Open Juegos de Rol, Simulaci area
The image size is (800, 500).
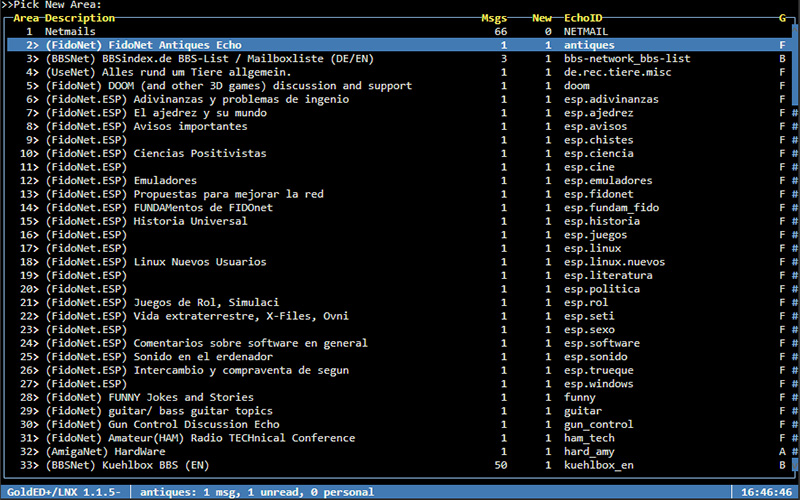coord(399,303)
